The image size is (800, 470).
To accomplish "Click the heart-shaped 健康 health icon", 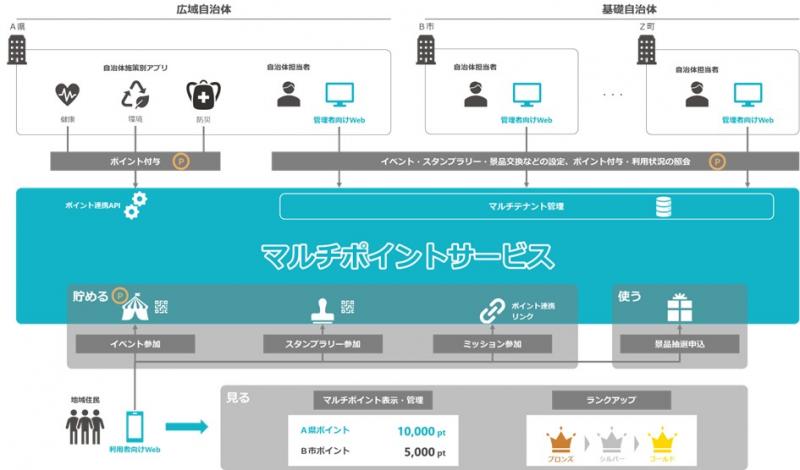I will click(67, 95).
